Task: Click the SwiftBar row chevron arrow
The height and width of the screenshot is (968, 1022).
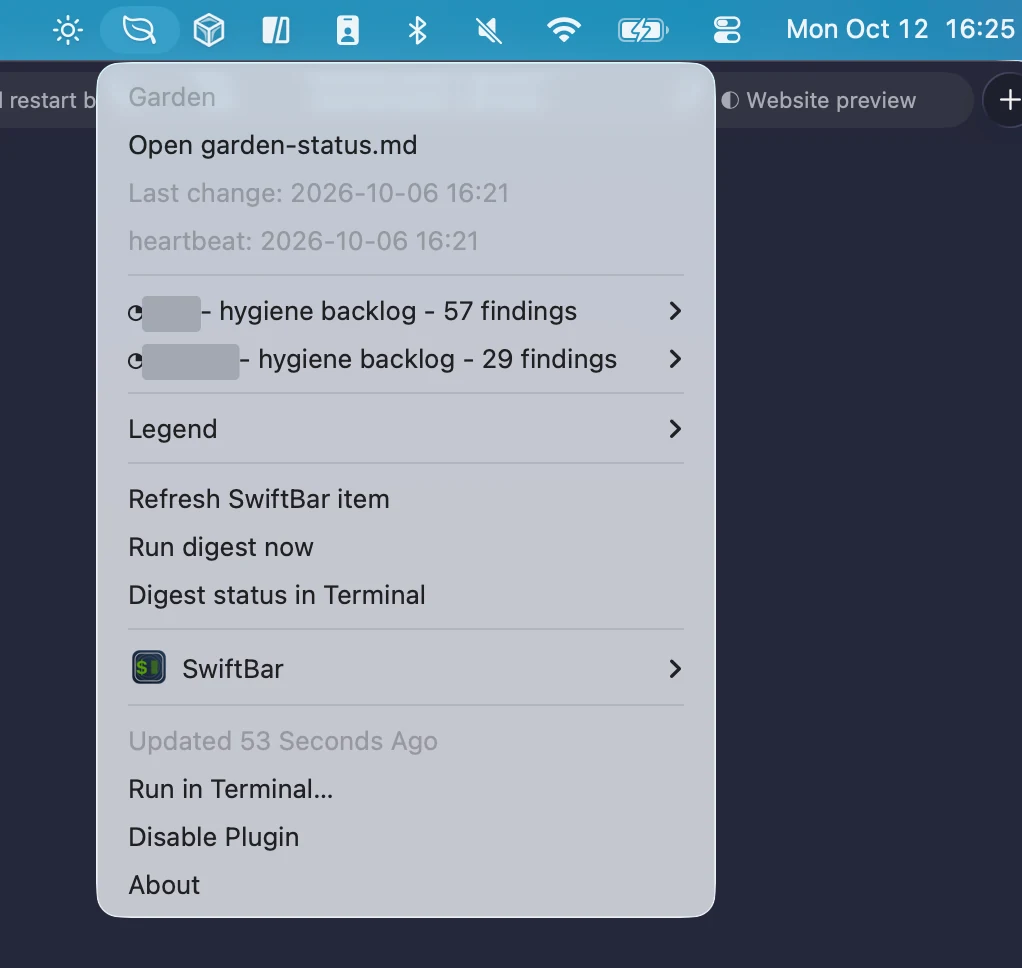Action: pos(675,668)
